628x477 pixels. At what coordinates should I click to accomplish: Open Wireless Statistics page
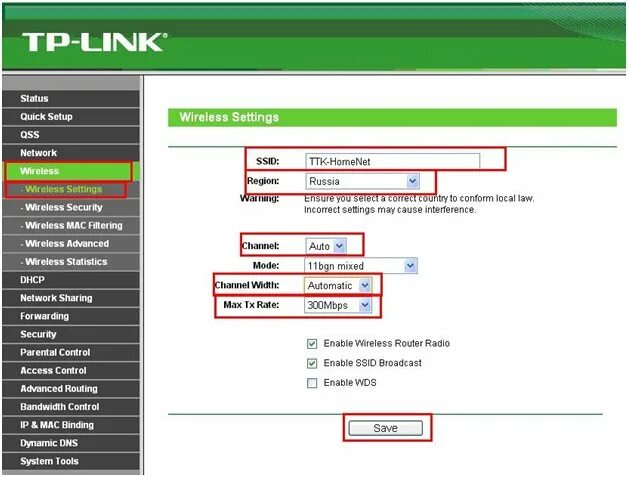coord(71,262)
